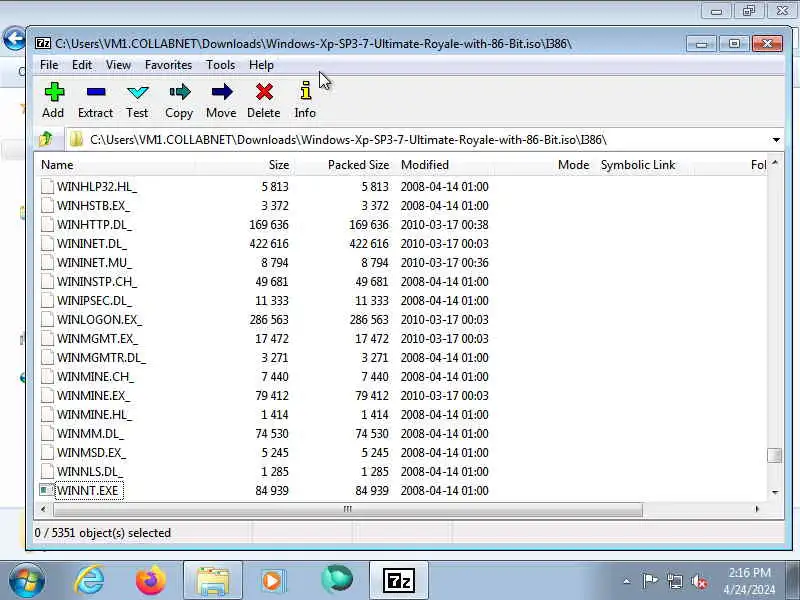Click the Move toolbar icon
The image size is (800, 600).
[221, 92]
